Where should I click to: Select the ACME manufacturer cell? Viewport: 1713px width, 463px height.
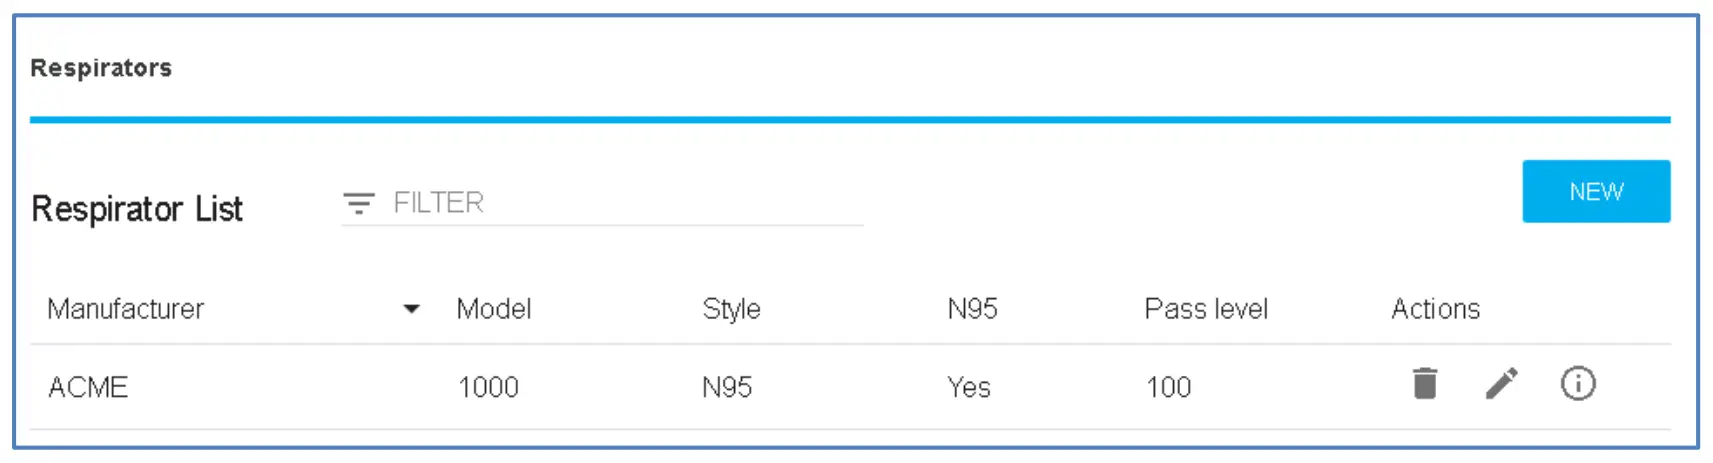(88, 388)
